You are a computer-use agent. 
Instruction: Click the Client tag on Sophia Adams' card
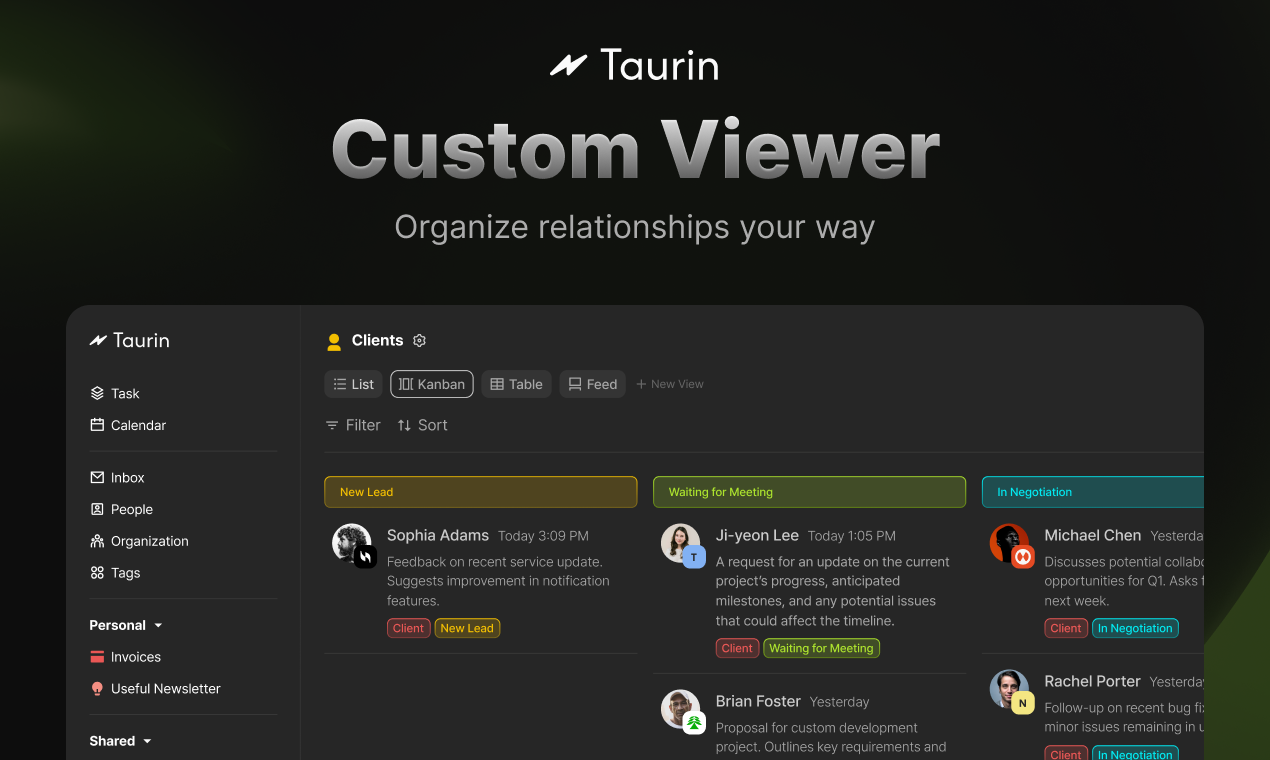[x=408, y=628]
